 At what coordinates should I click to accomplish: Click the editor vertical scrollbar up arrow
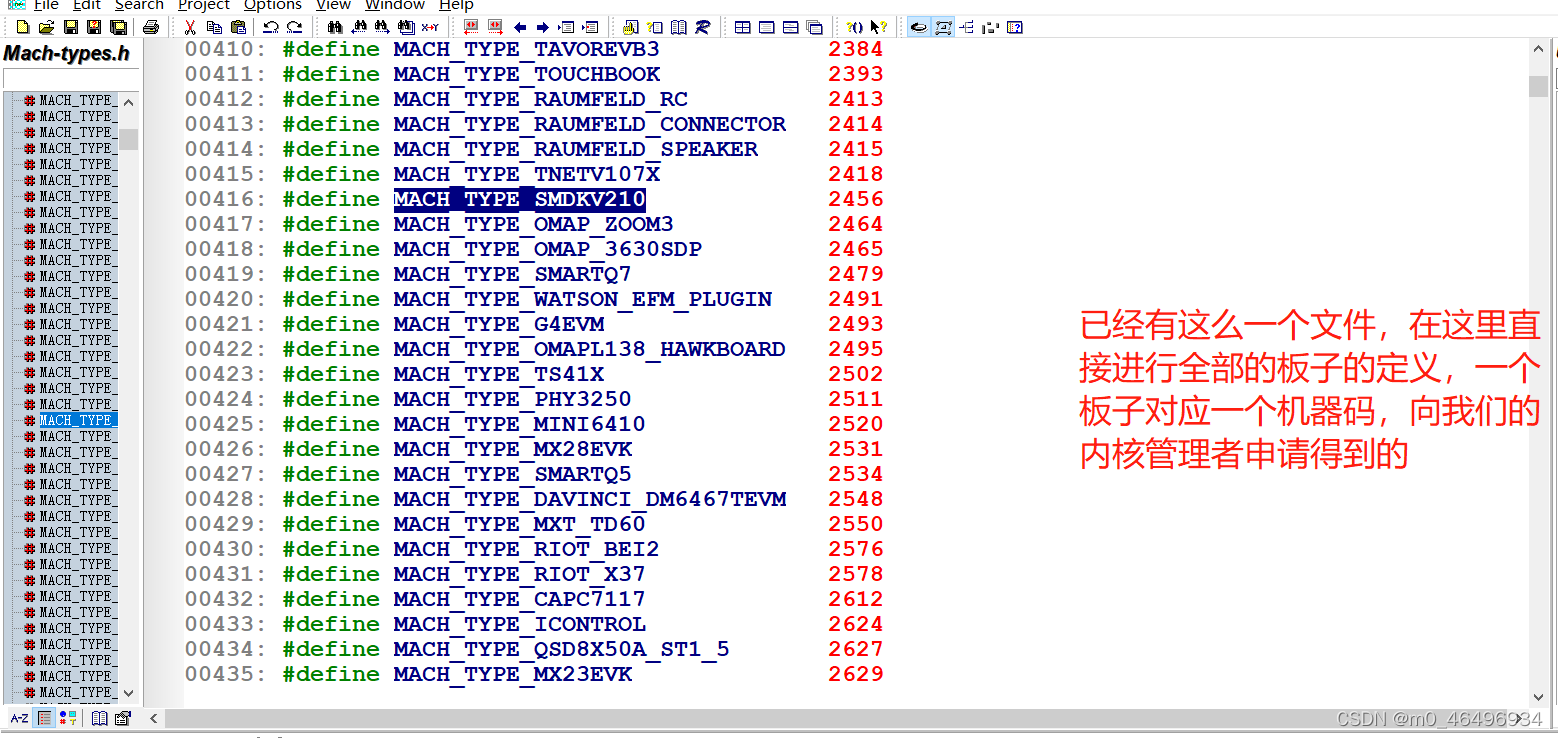click(x=1538, y=50)
